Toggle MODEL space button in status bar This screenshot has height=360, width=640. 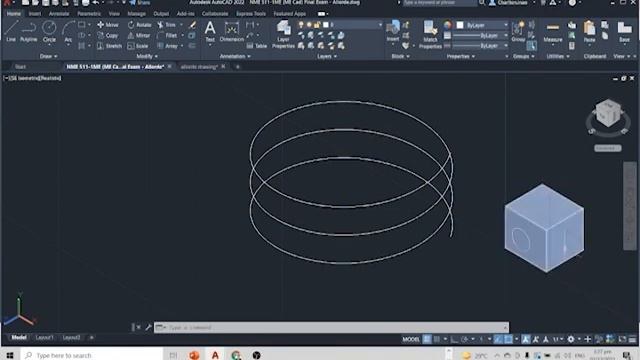coord(411,339)
